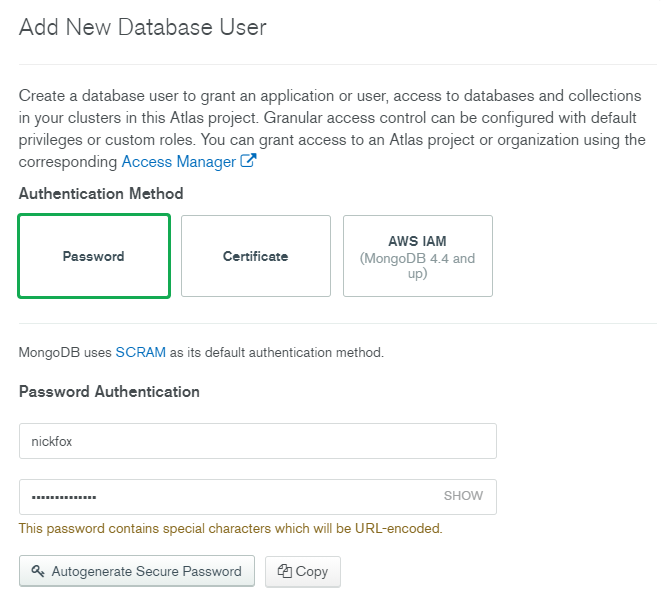Viewport: 663px width, 600px height.
Task: Click Autogenerate Secure Password button
Action: pyautogui.click(x=137, y=571)
